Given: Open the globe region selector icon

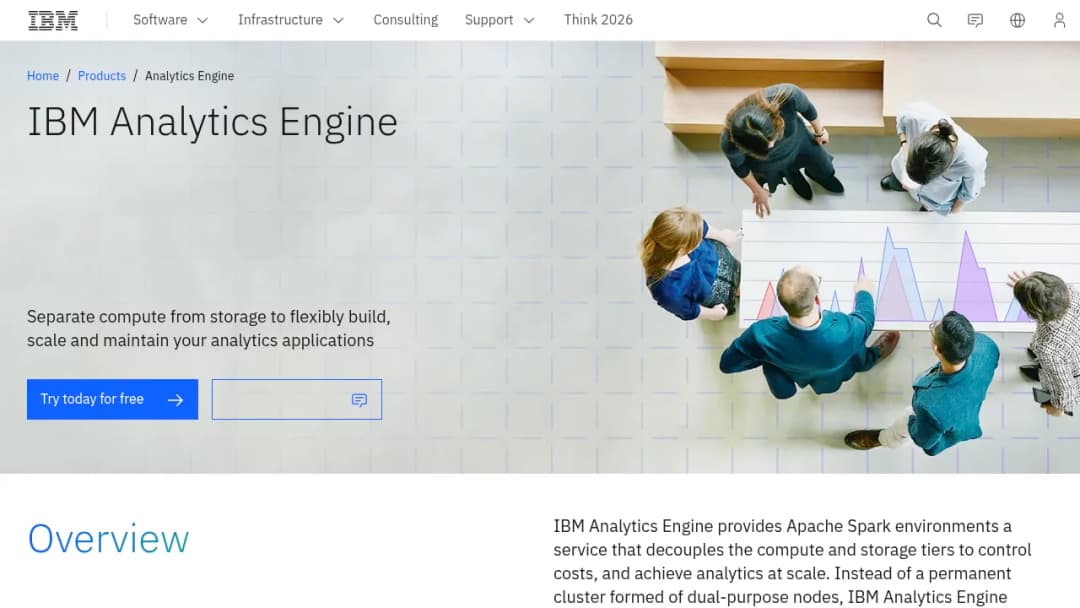Looking at the screenshot, I should tap(1017, 21).
